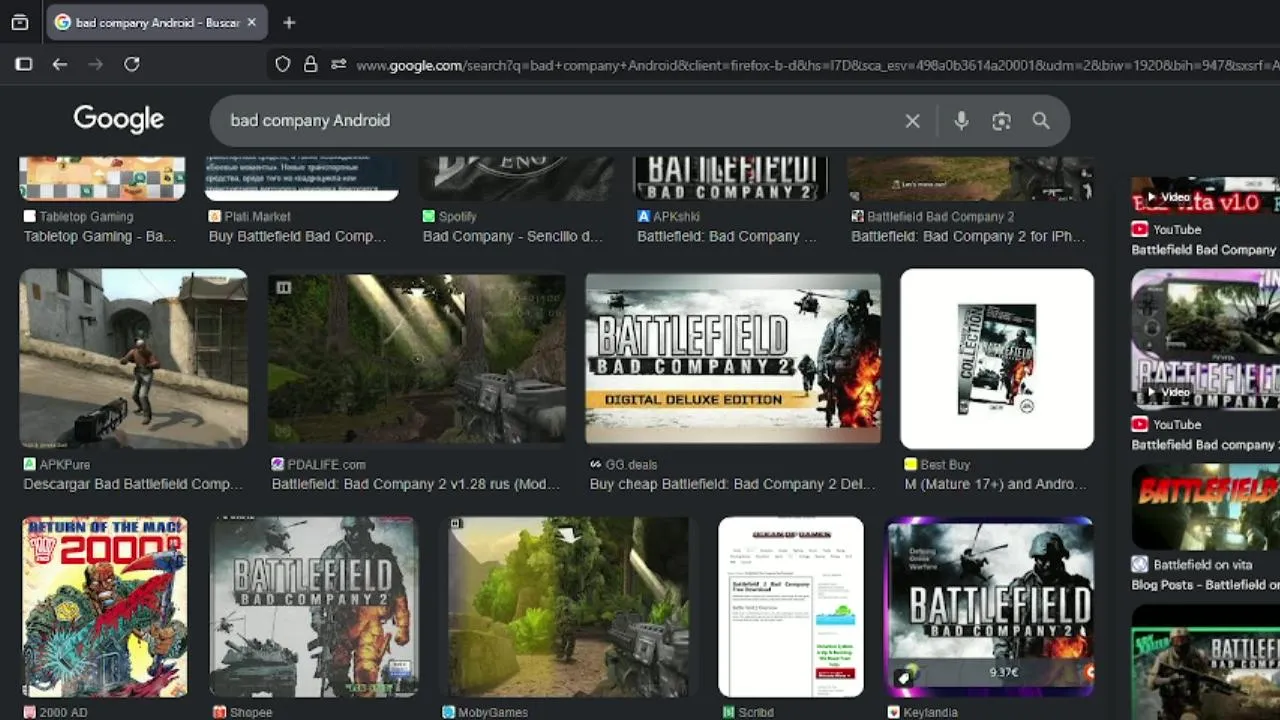Select the address bar URL
1280x720 pixels.
coord(817,65)
